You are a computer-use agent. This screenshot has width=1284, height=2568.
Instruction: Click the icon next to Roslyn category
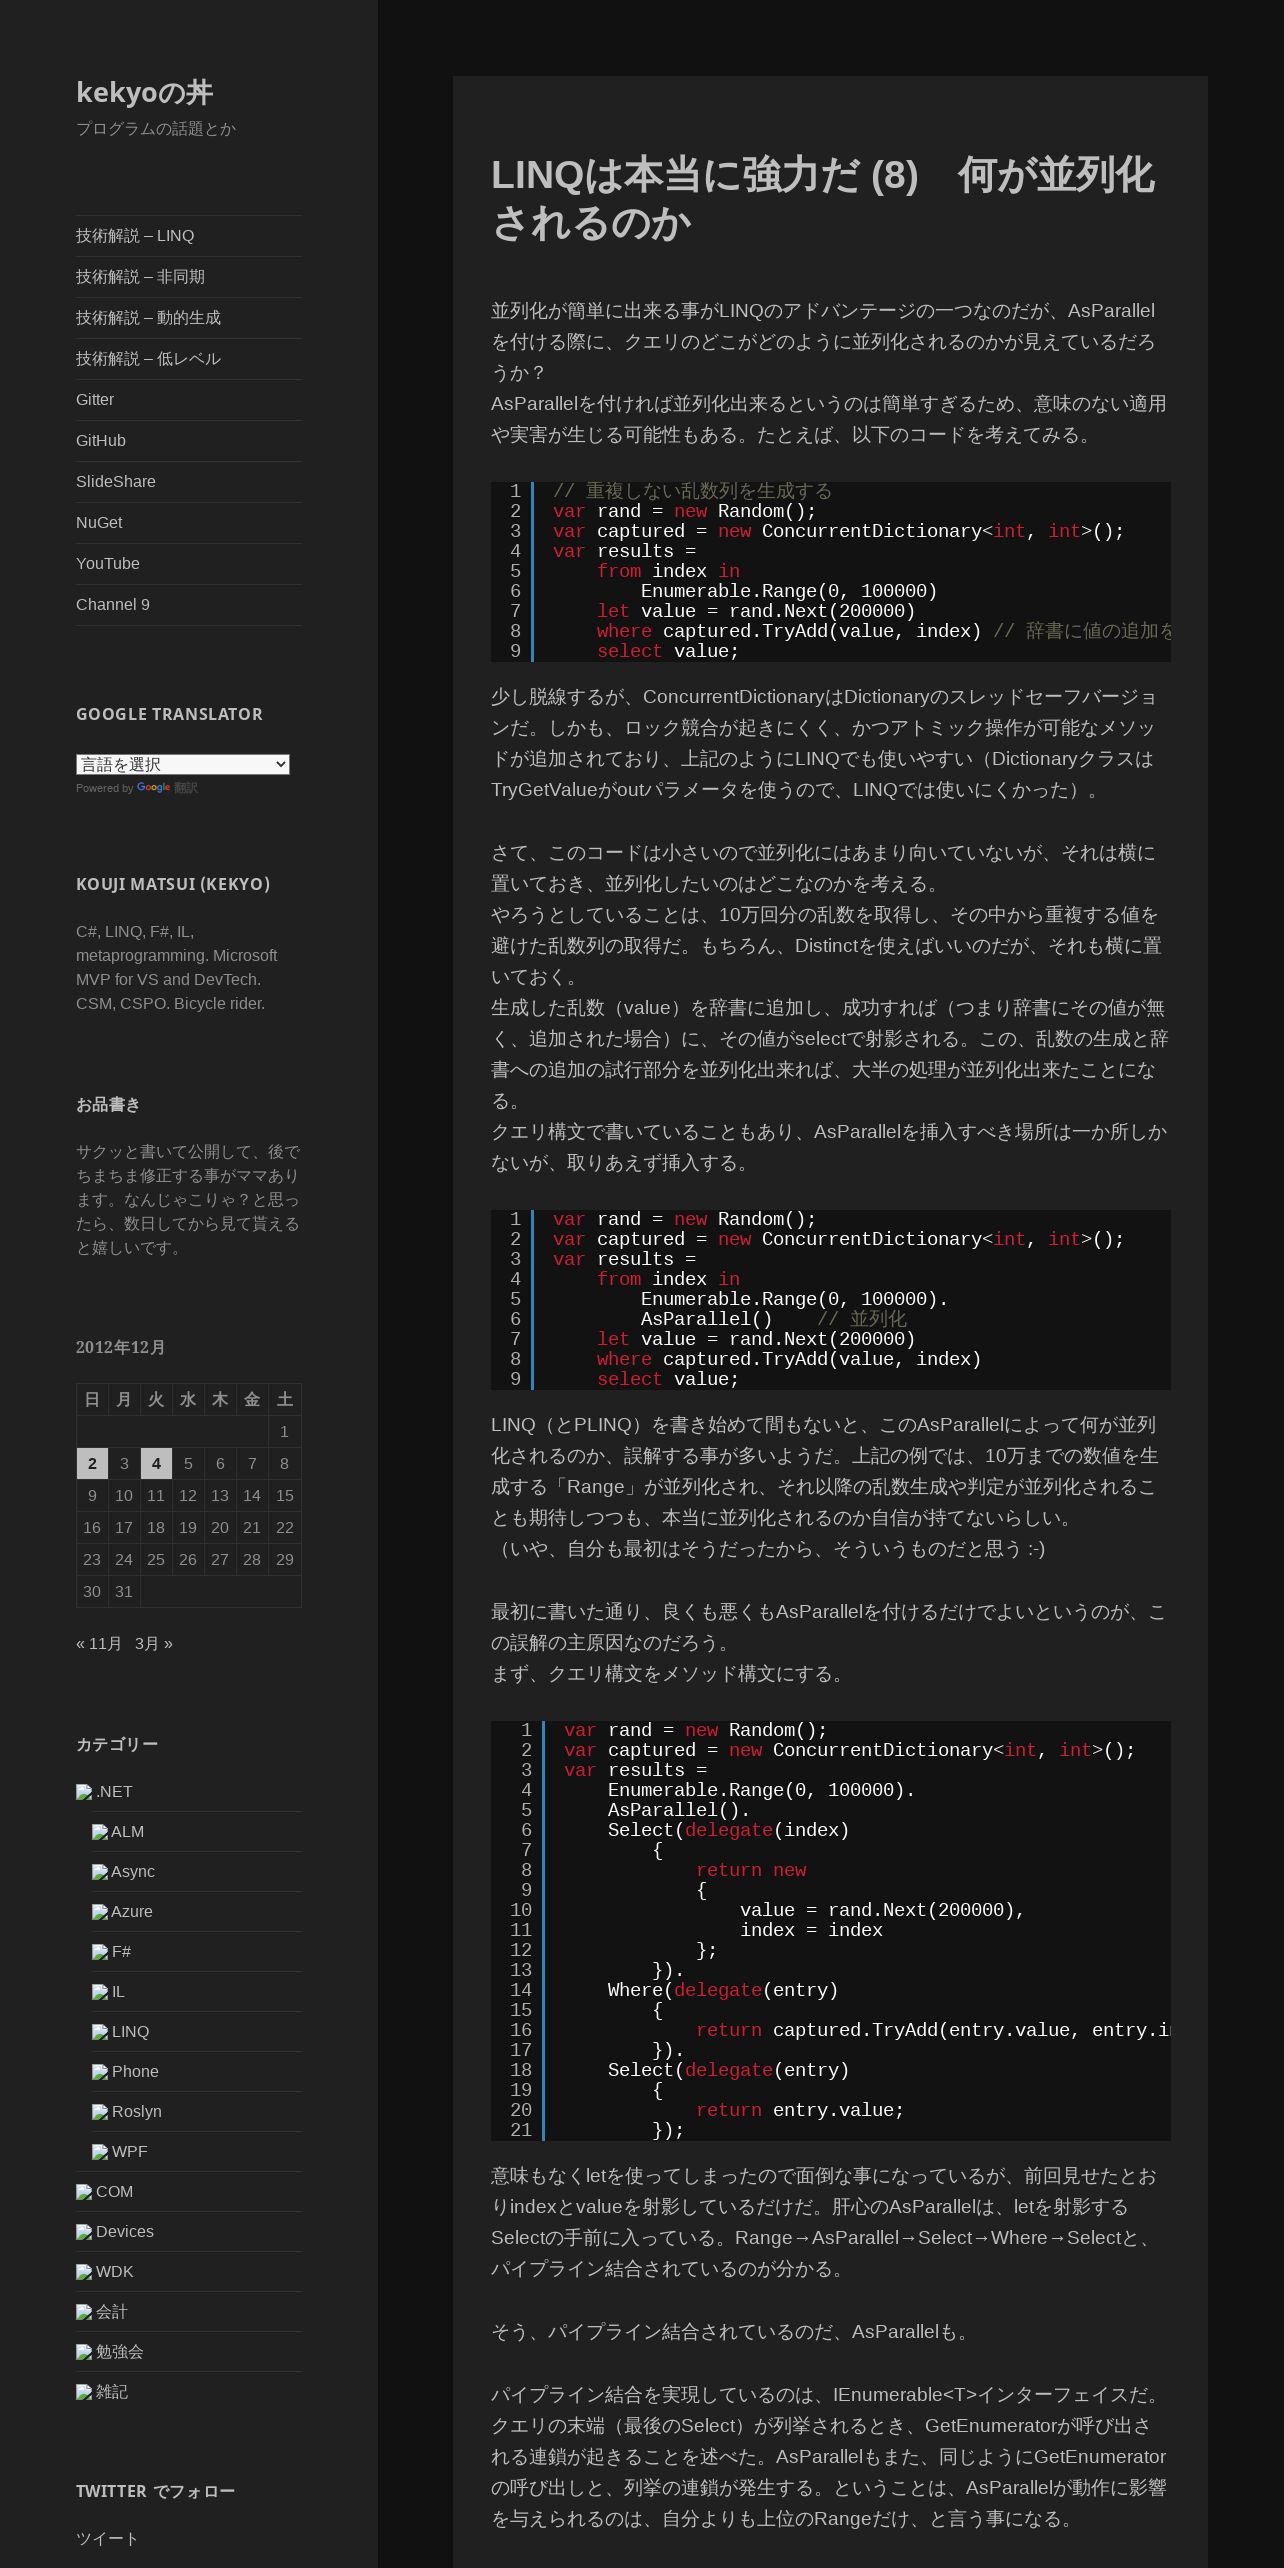100,2112
